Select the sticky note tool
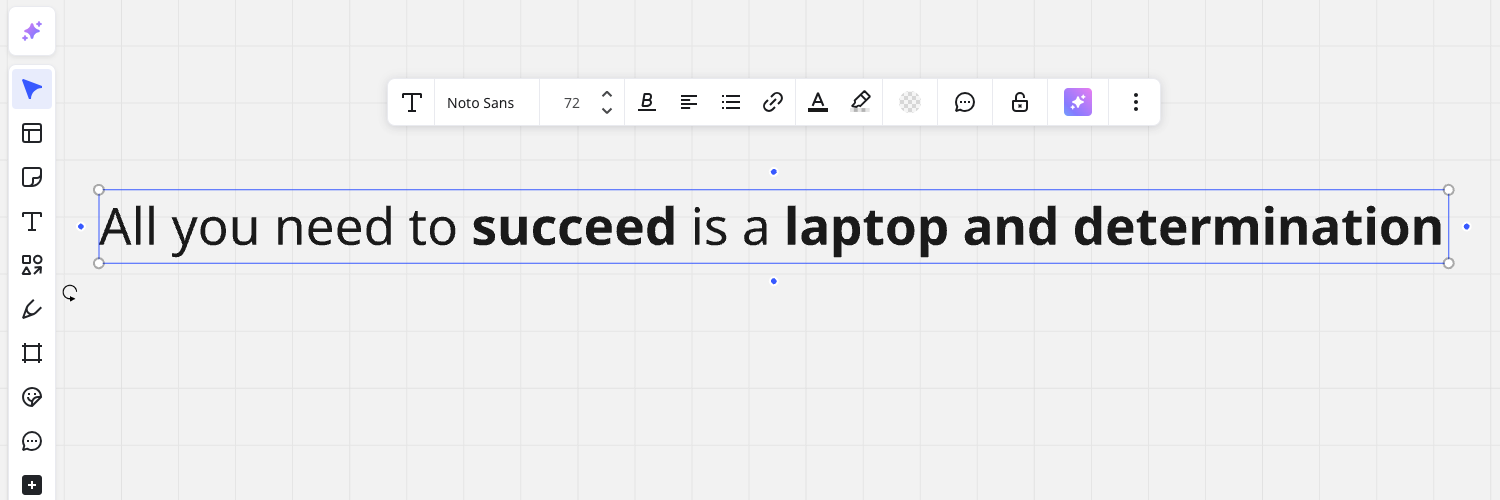 (32, 177)
